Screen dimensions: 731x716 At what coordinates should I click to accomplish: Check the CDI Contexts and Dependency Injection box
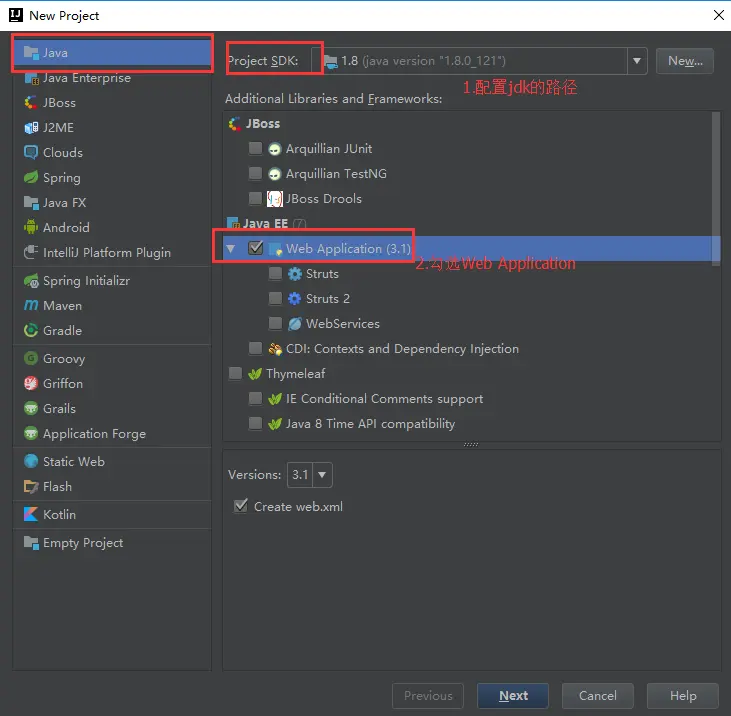[x=255, y=348]
